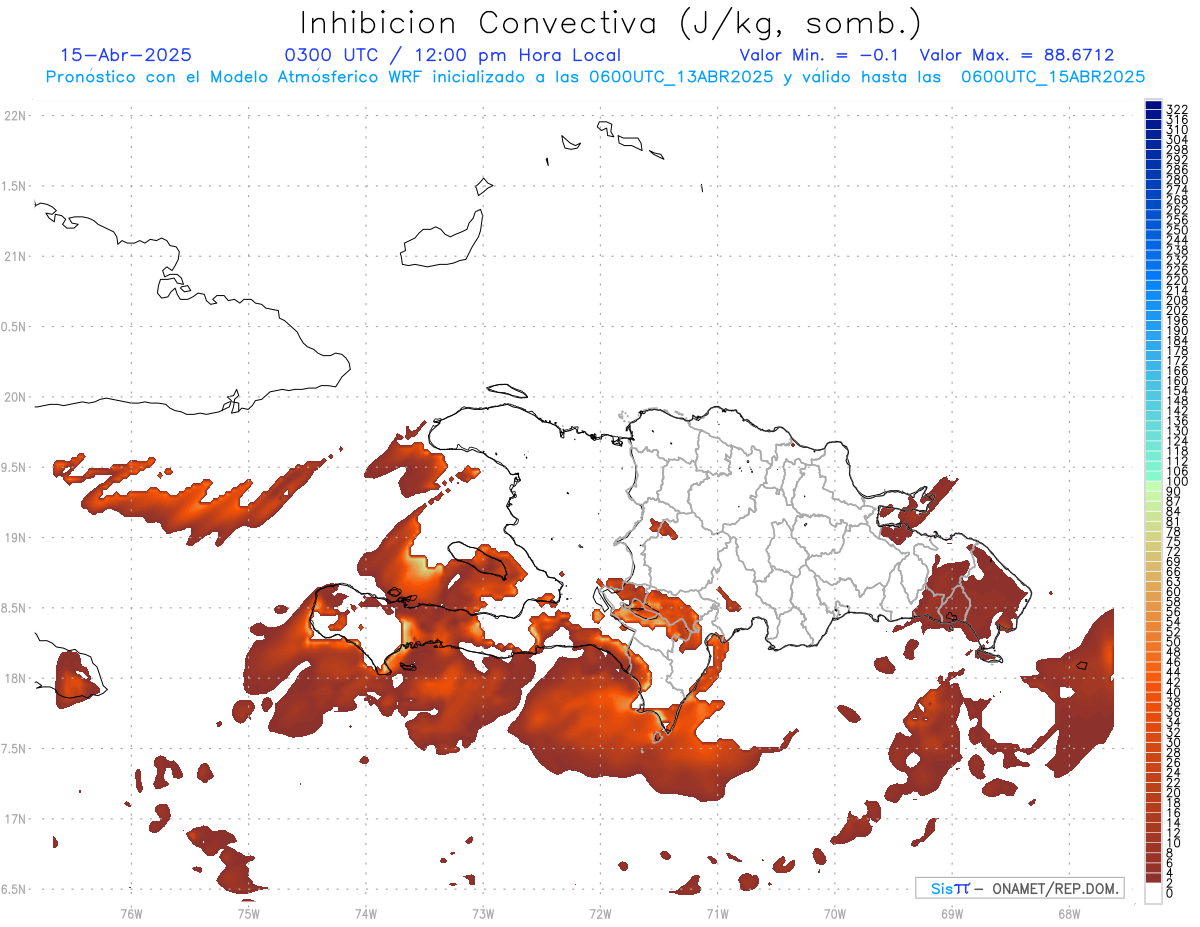Click the "Valor Min. = -0.1" text
1200x927 pixels.
[x=821, y=55]
